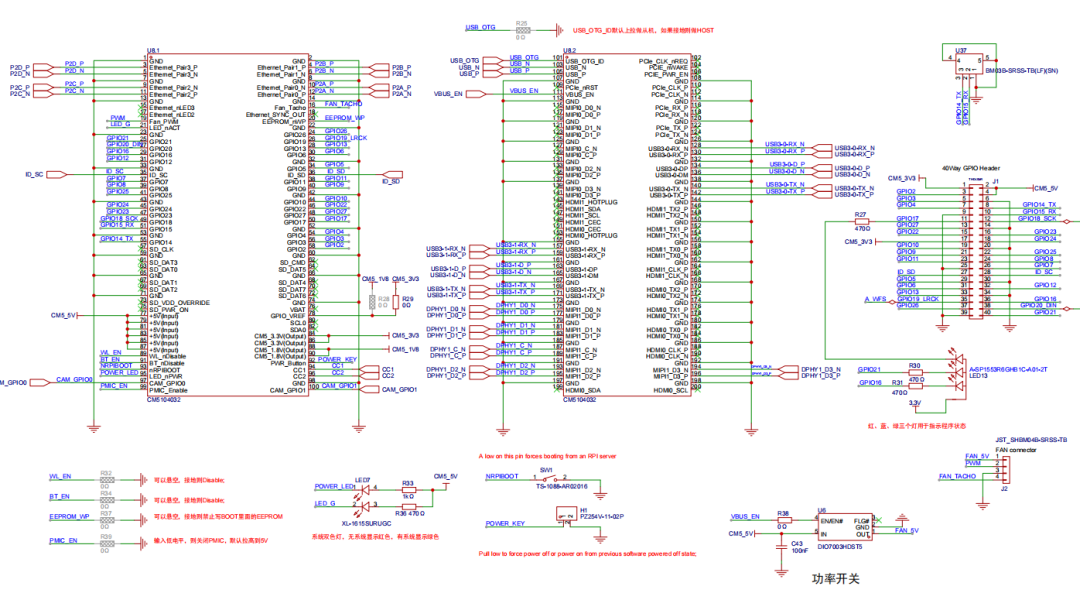1080x593 pixels.
Task: Select the R39 resistor on PMIC_EN line
Action: (x=106, y=543)
